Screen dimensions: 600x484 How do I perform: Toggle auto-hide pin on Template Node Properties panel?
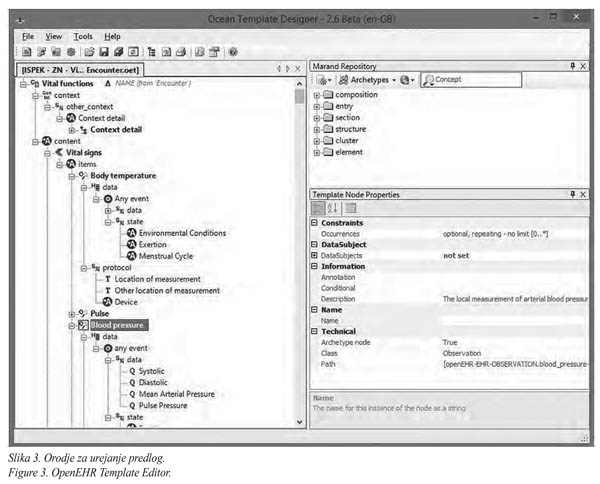coord(573,194)
